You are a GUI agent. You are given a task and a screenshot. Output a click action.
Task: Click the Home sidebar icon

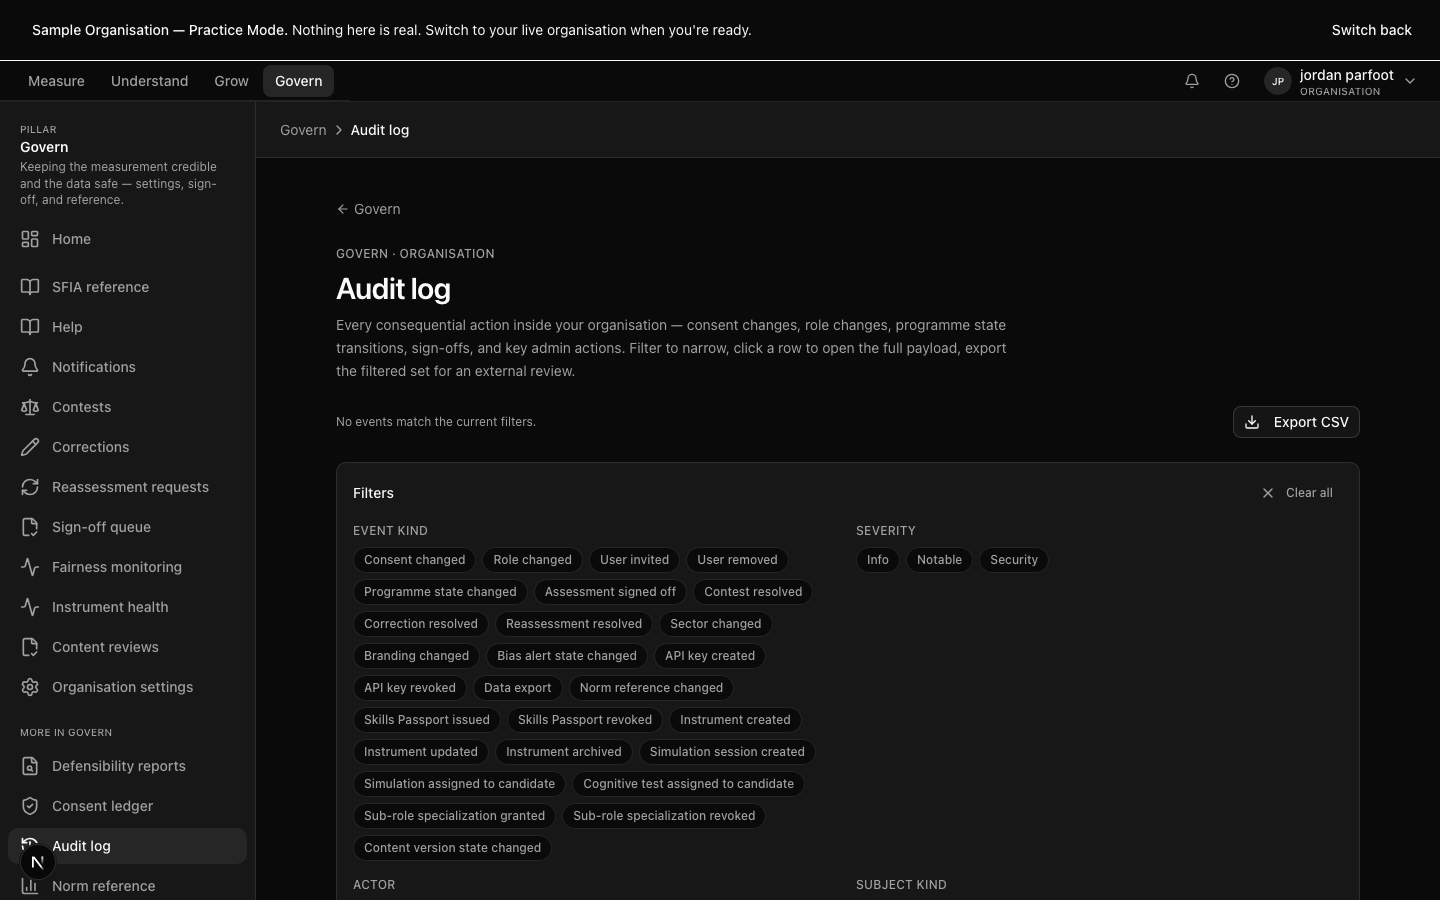tap(30, 239)
